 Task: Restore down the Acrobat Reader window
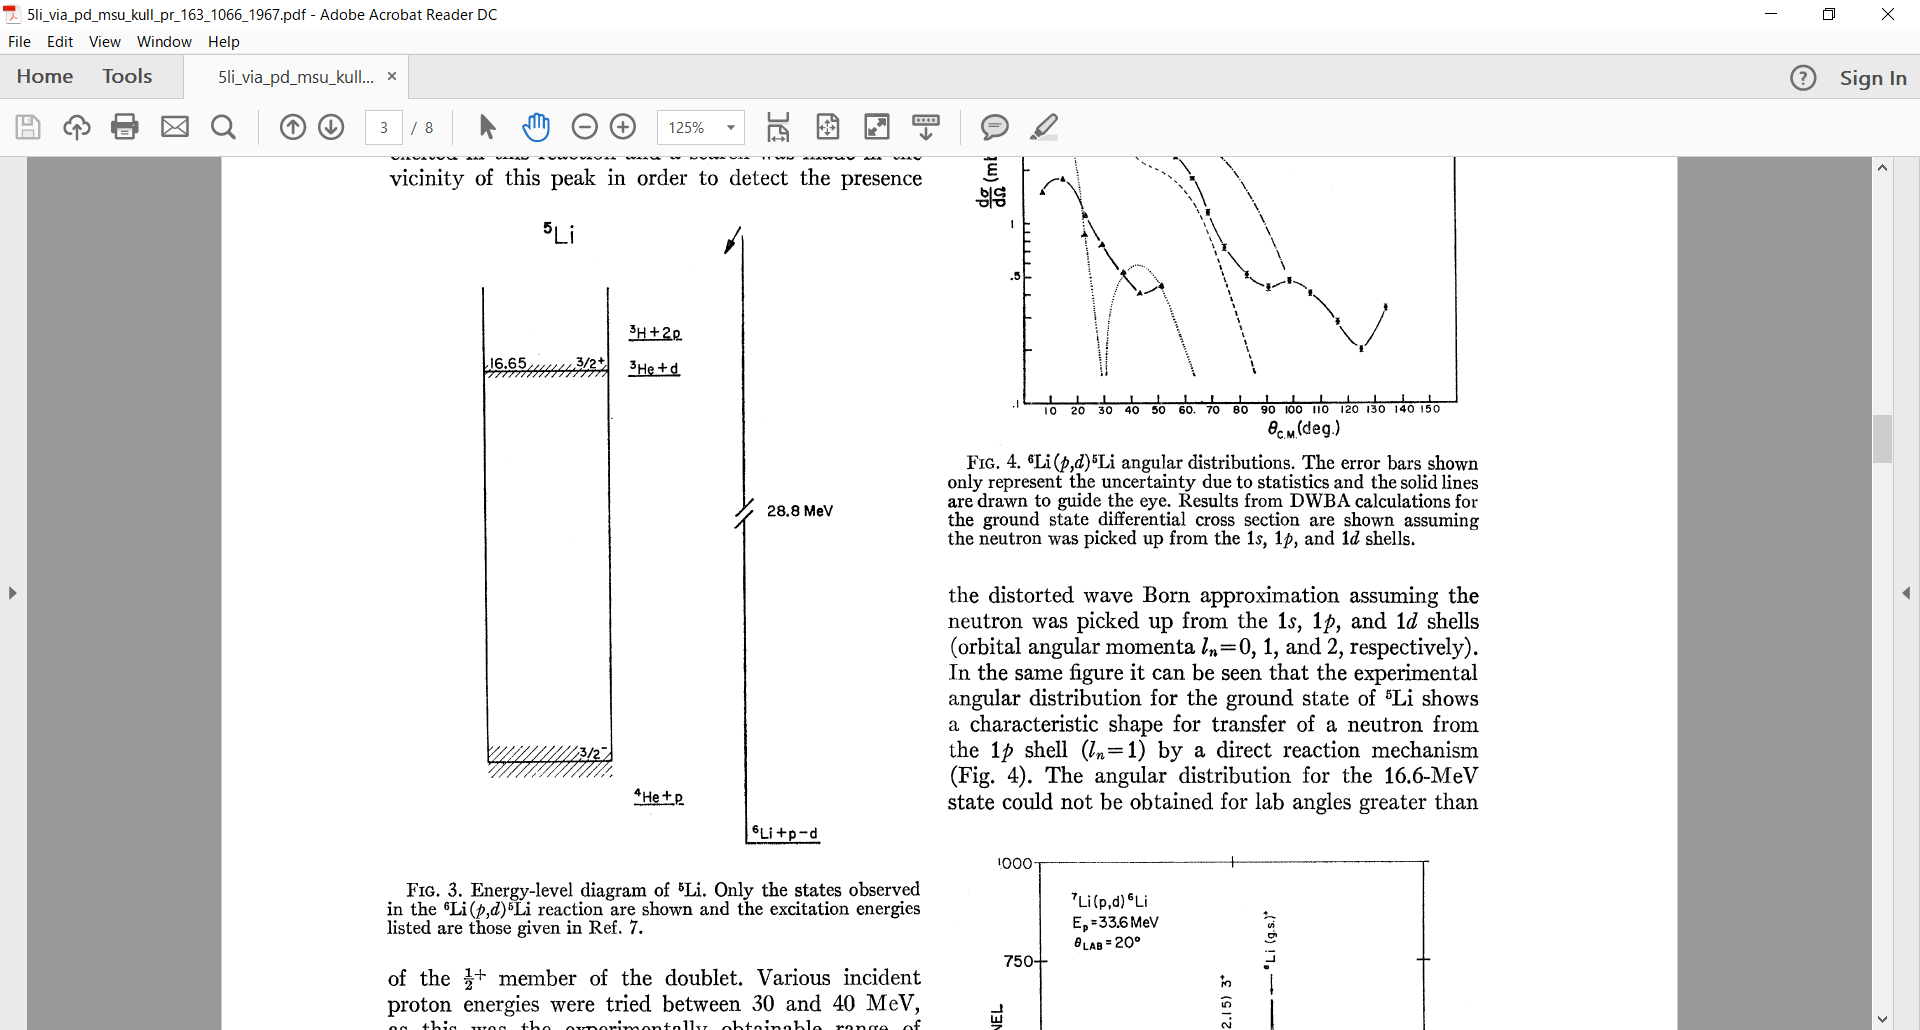click(1829, 14)
